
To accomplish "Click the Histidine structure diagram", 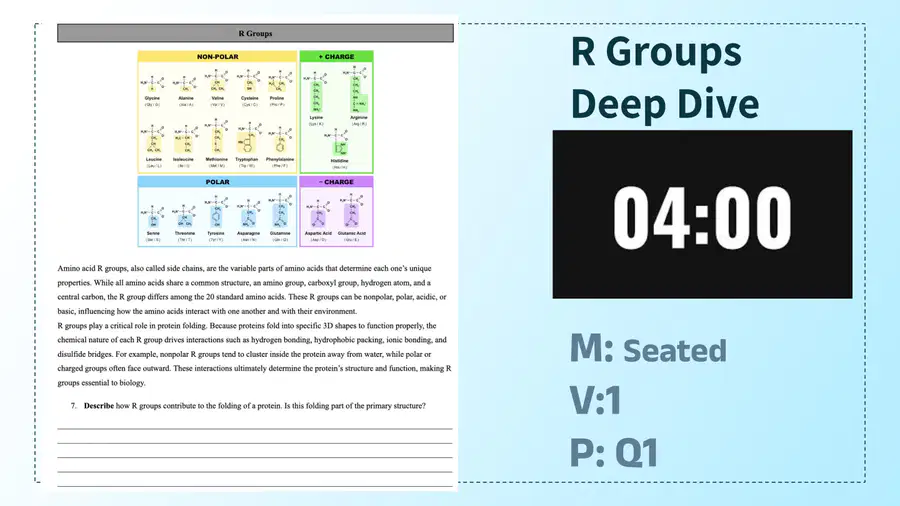I will [338, 142].
